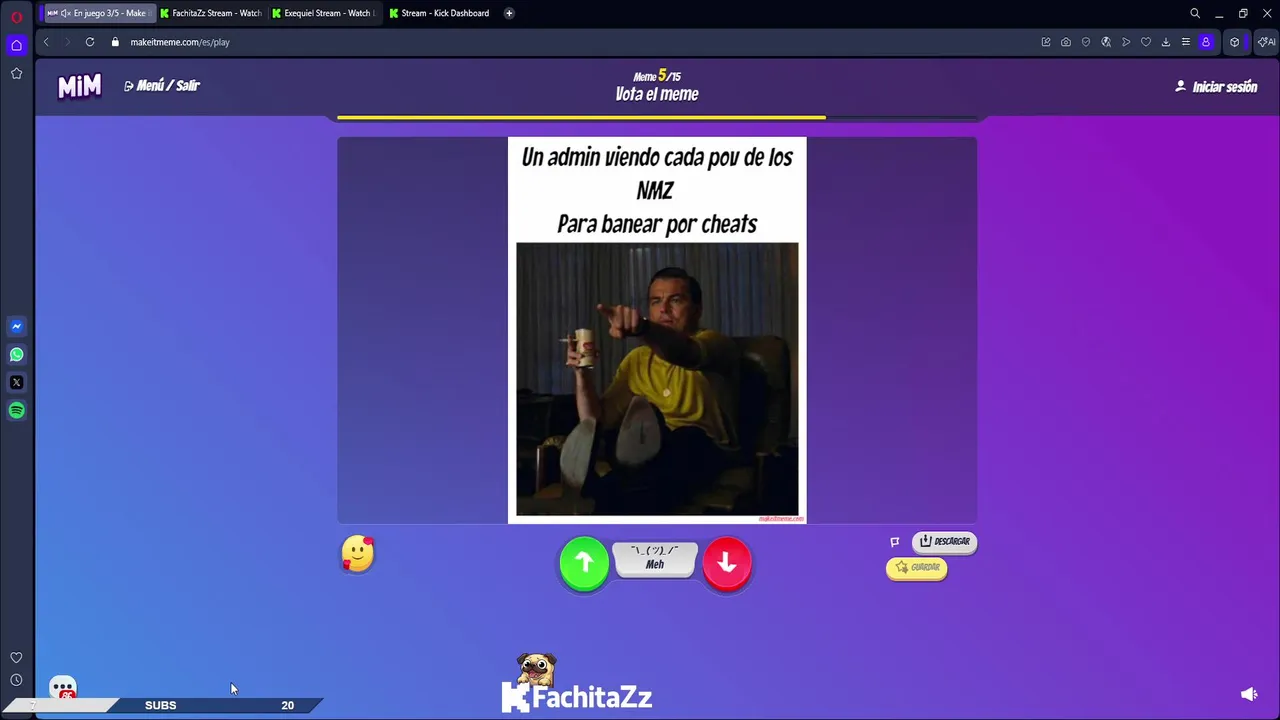Click Iniciar sesión

click(x=1216, y=87)
